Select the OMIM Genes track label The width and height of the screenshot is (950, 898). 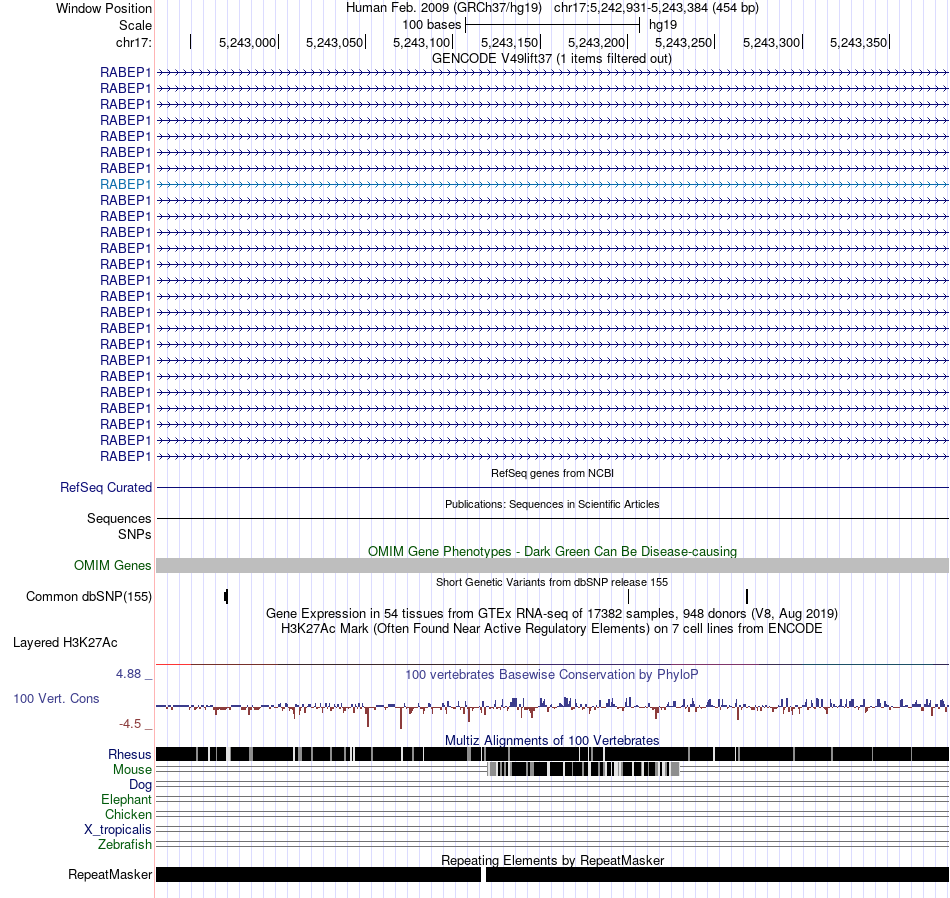(x=113, y=565)
